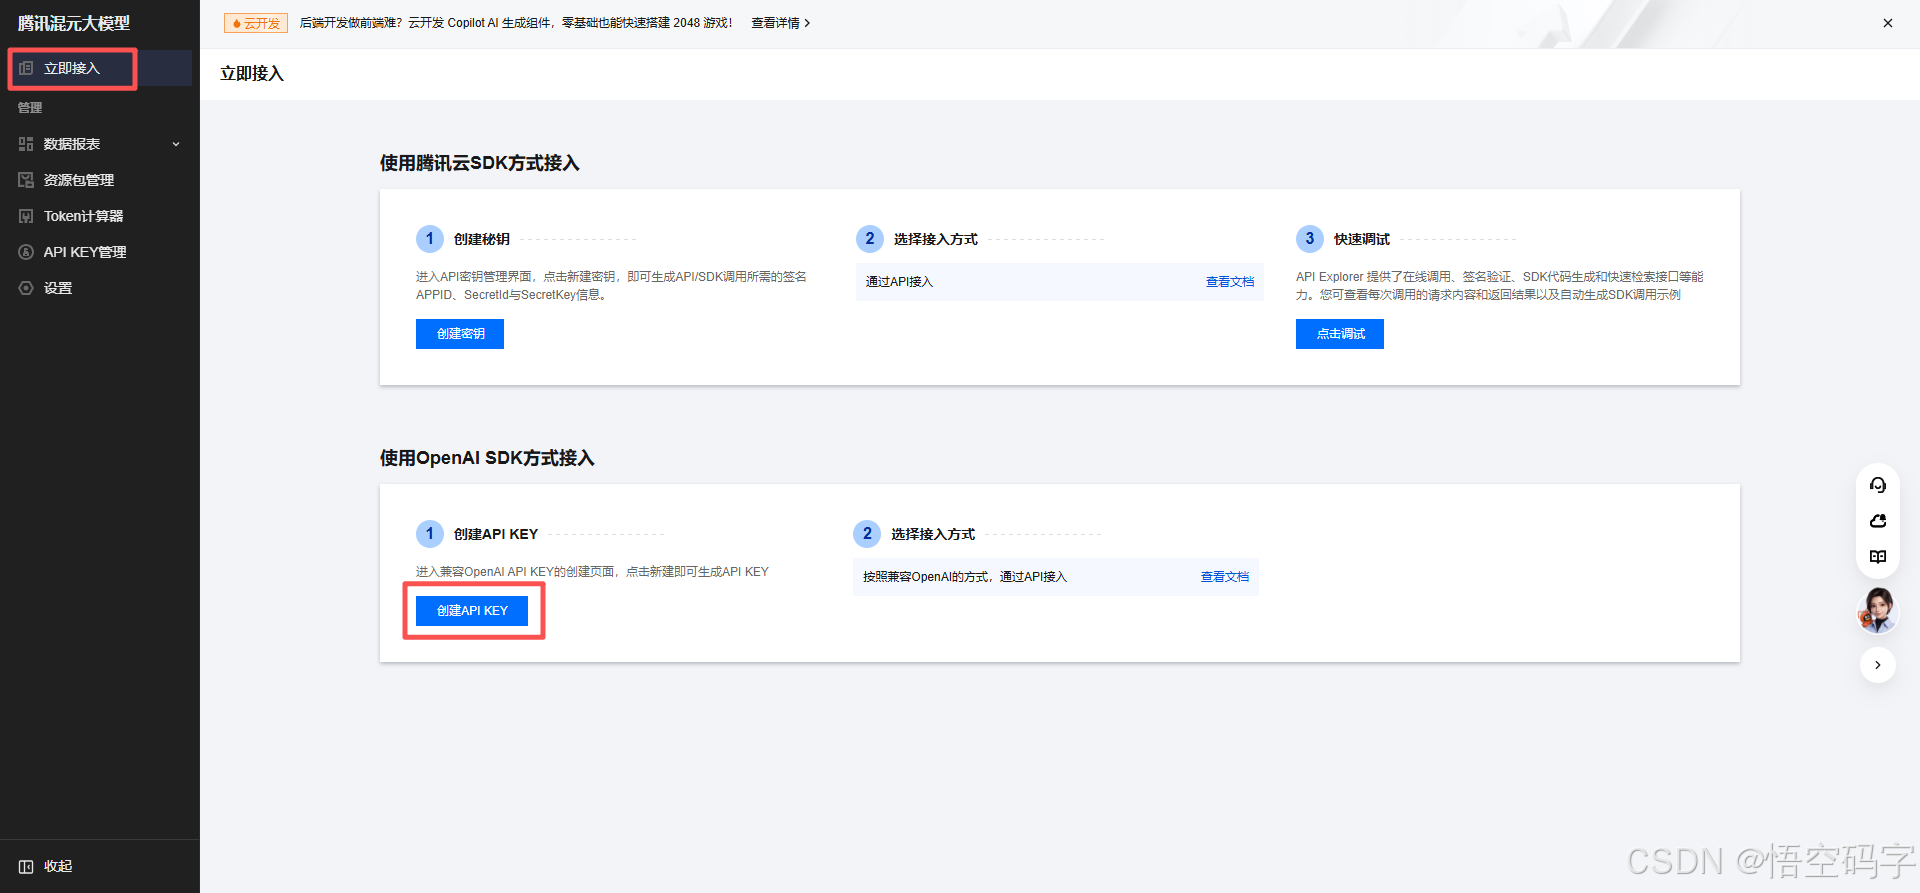The height and width of the screenshot is (893, 1920).
Task: Click the 立即接入 sidebar icon
Action: coord(26,68)
